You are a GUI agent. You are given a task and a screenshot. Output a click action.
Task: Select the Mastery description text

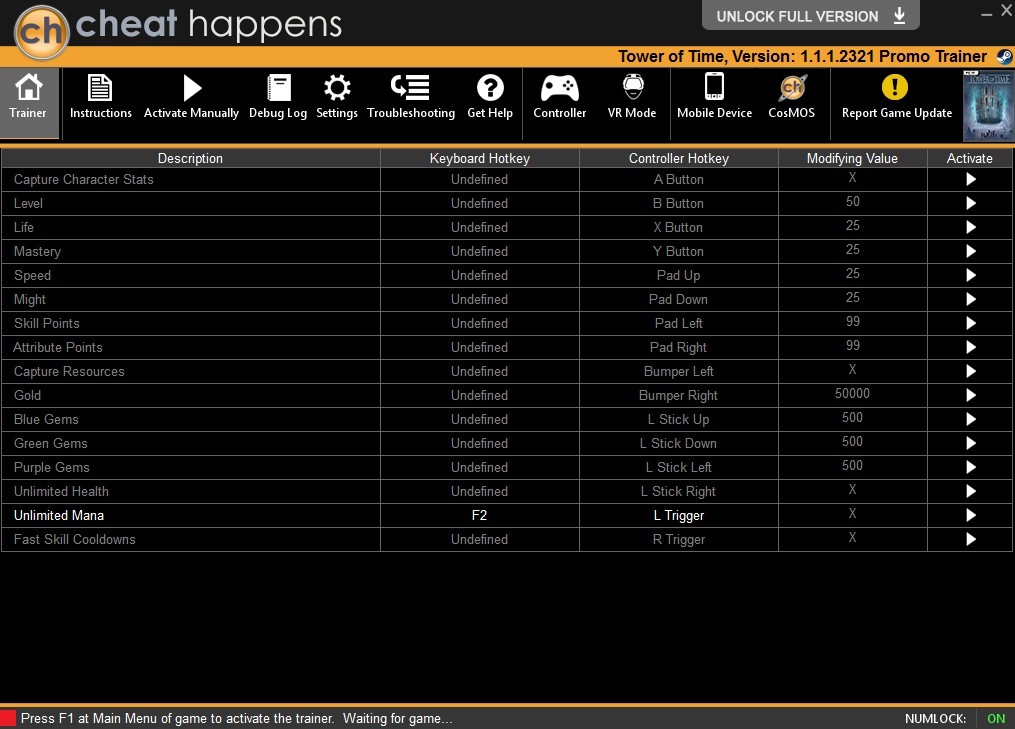[38, 251]
